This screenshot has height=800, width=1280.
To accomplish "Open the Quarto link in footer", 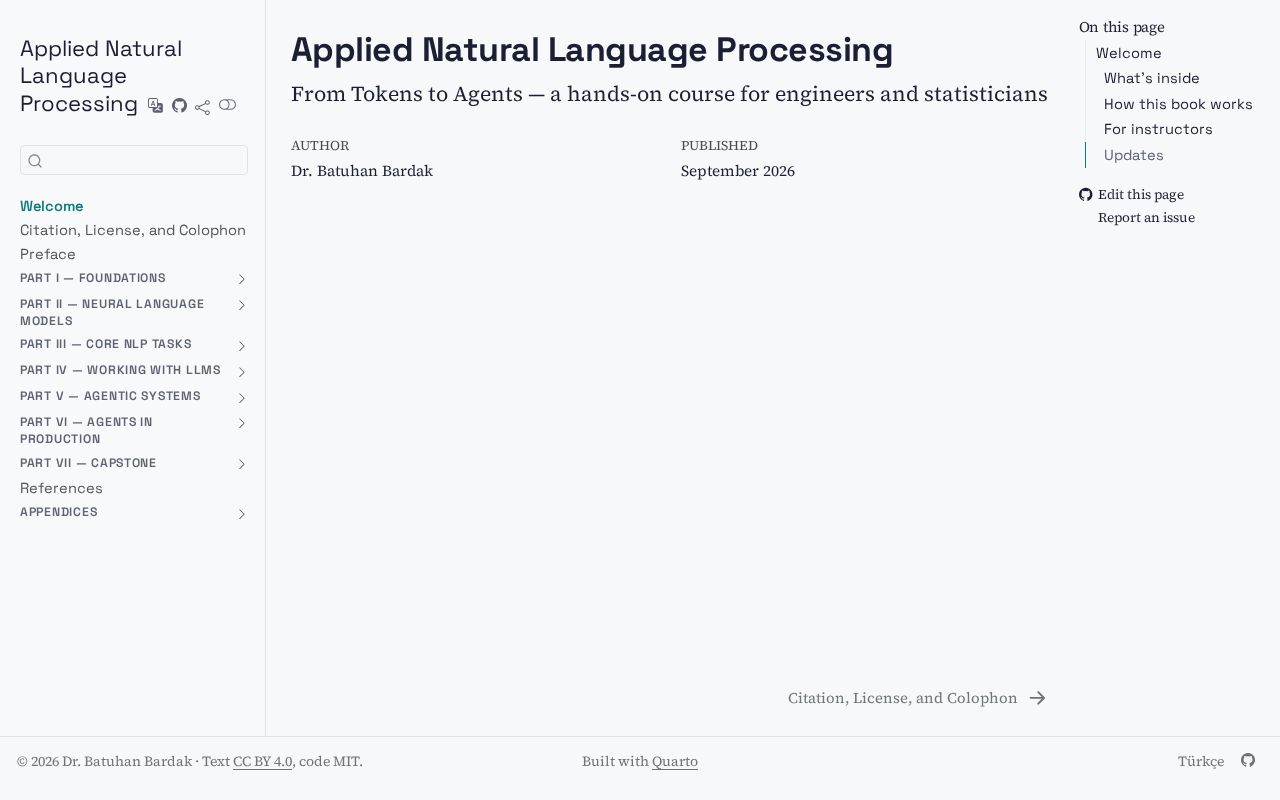I will [675, 761].
